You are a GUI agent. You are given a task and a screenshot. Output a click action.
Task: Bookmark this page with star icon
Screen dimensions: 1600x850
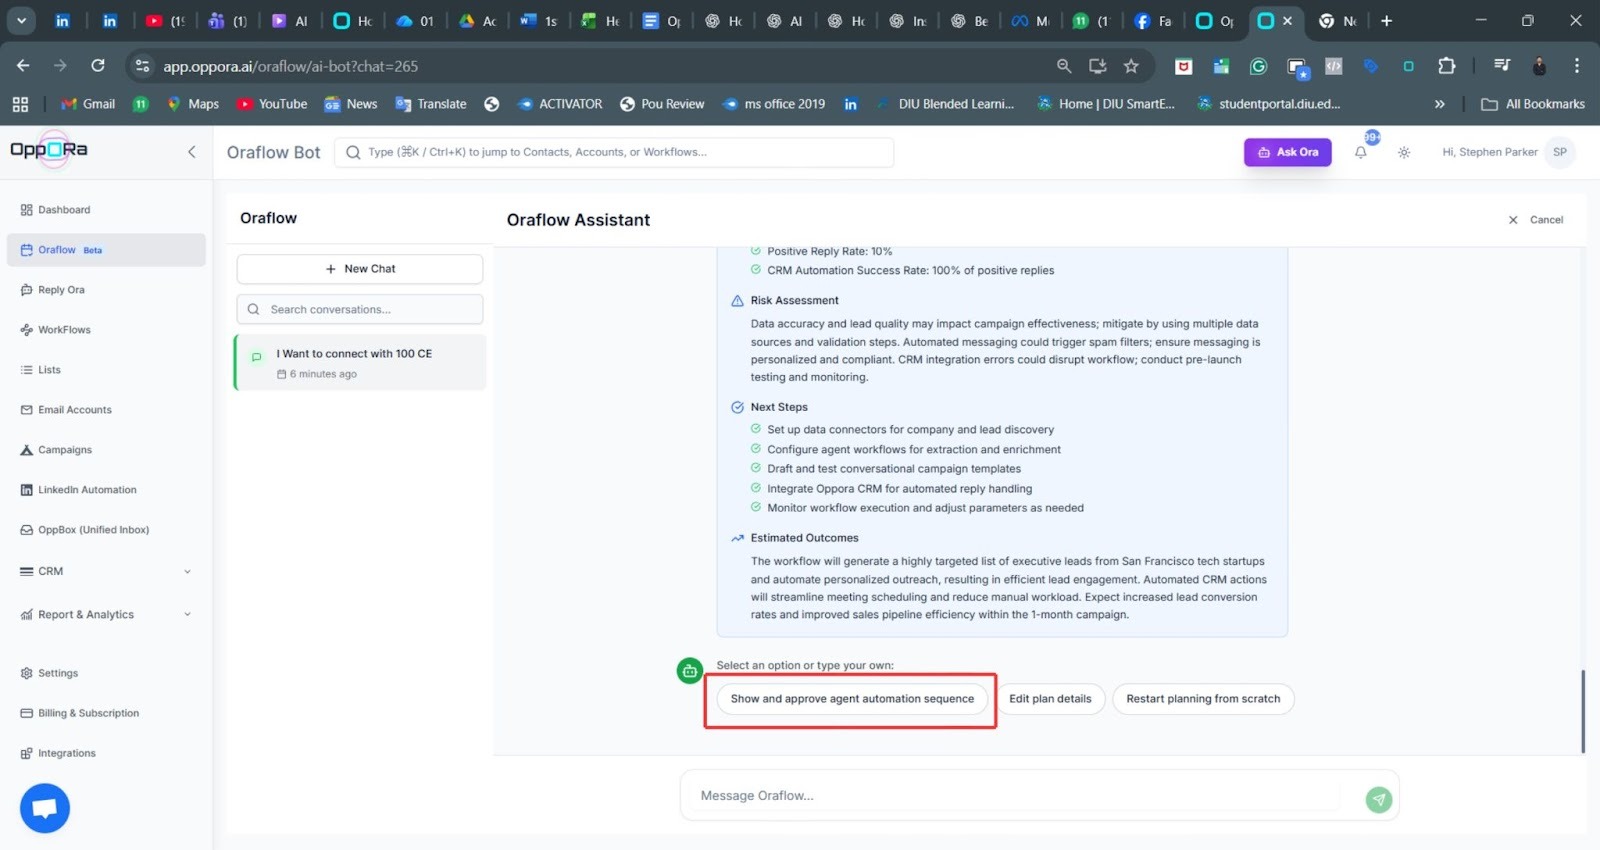tap(1131, 66)
